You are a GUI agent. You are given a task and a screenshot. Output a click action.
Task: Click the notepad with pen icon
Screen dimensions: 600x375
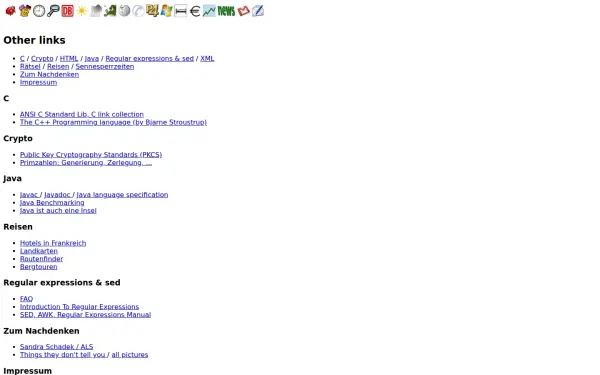tap(258, 11)
